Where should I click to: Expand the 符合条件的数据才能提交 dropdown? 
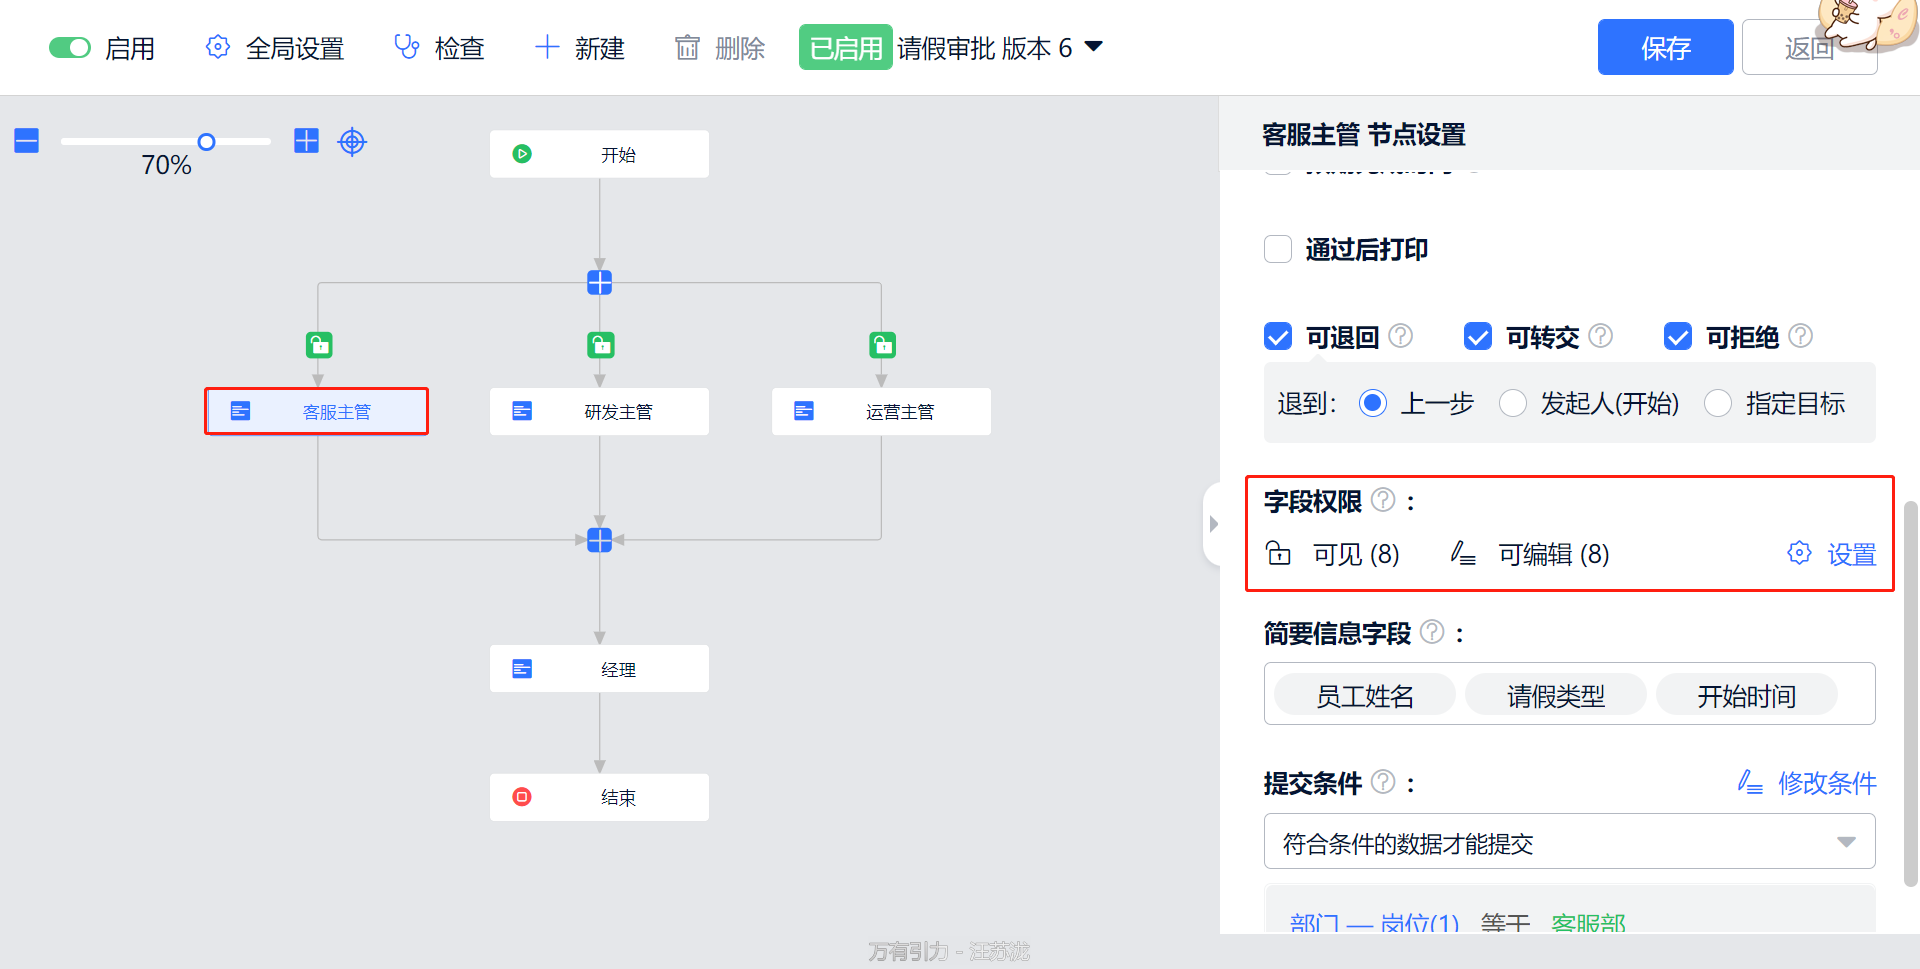1845,842
